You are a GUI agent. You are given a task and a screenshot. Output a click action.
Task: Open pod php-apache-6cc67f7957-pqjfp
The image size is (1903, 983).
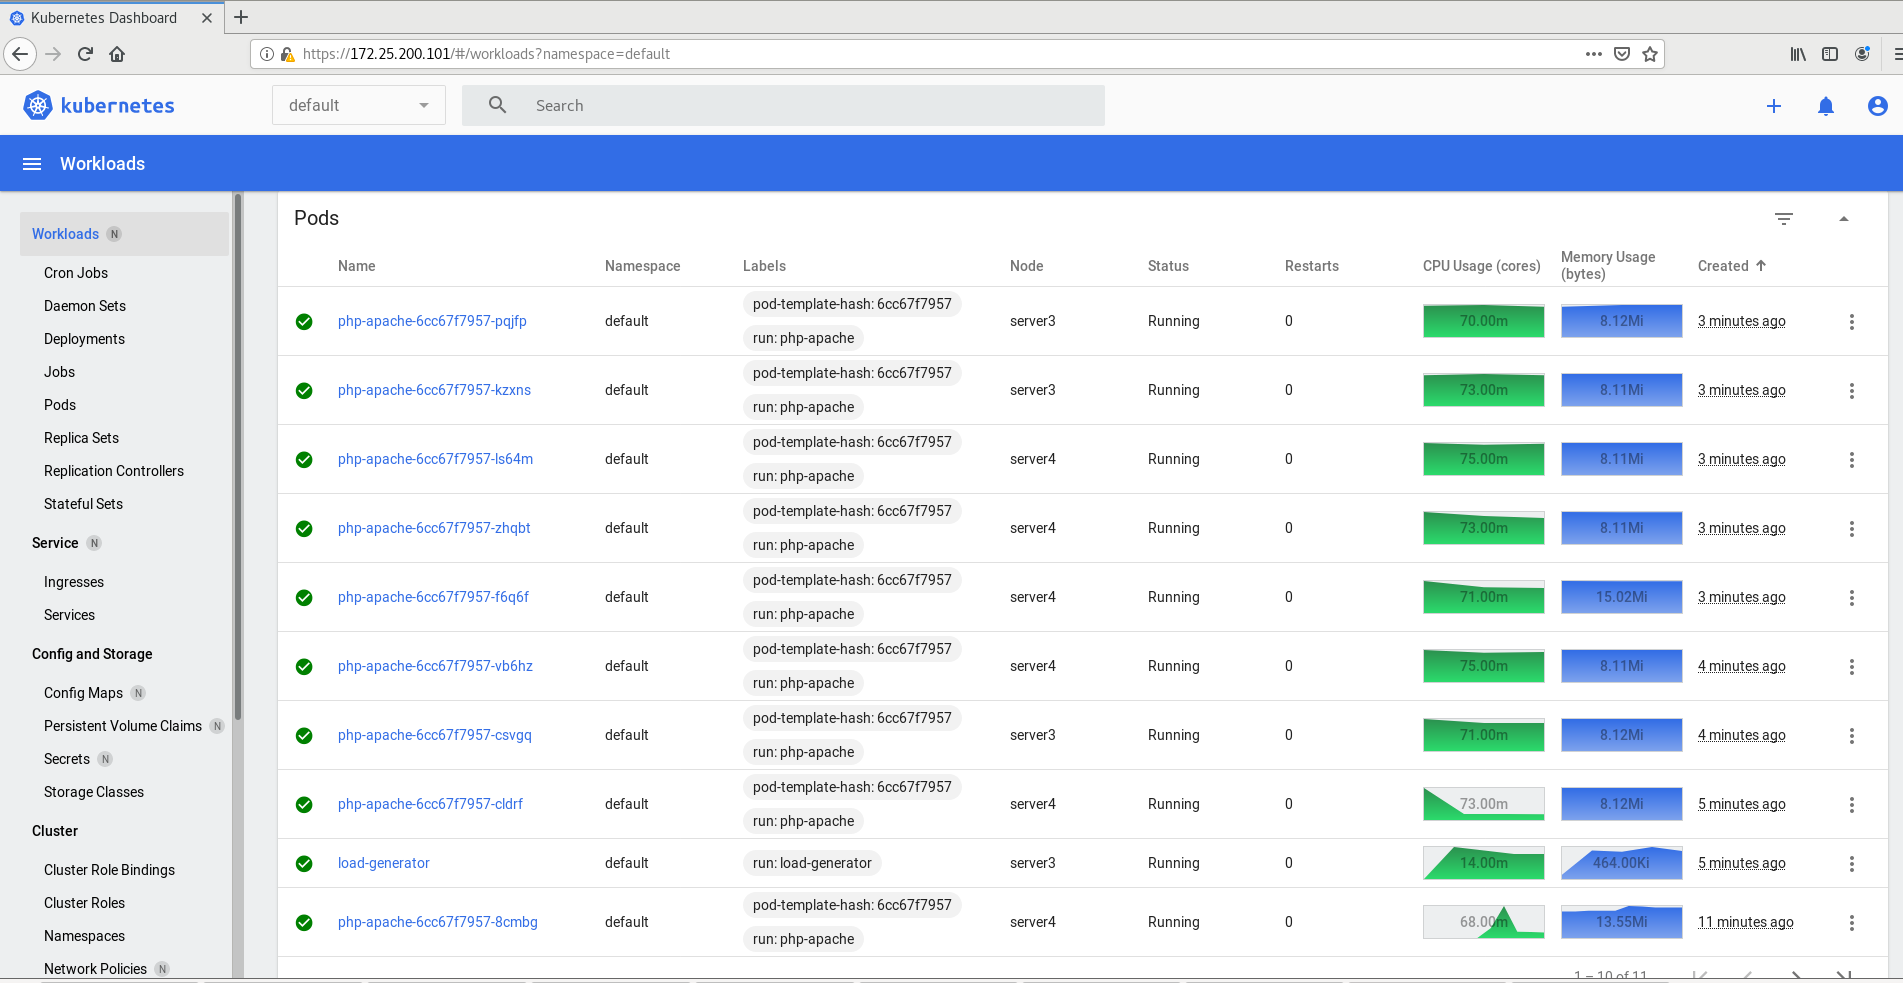pos(432,321)
